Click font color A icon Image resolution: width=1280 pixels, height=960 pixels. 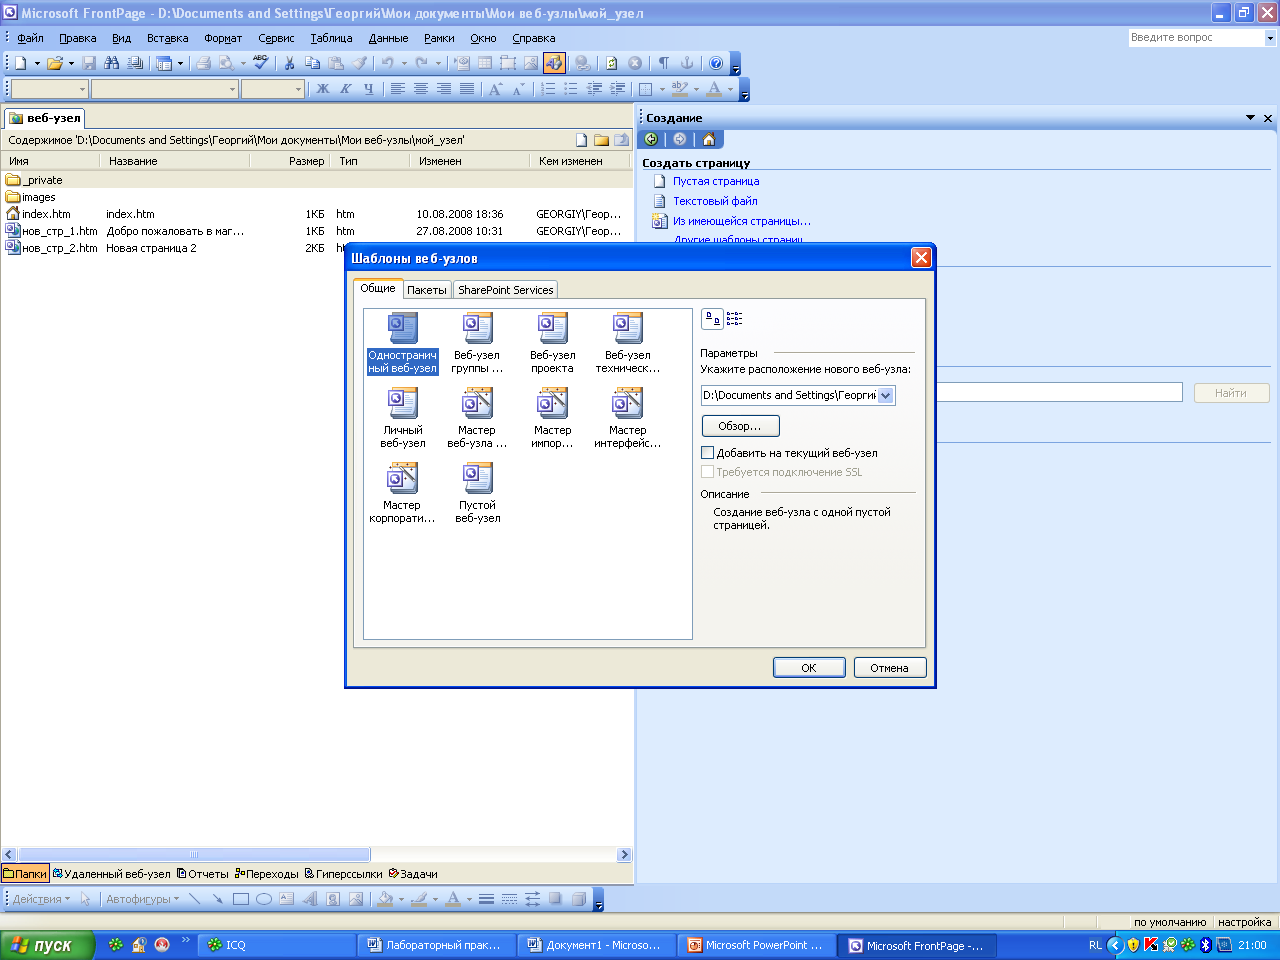coord(713,89)
